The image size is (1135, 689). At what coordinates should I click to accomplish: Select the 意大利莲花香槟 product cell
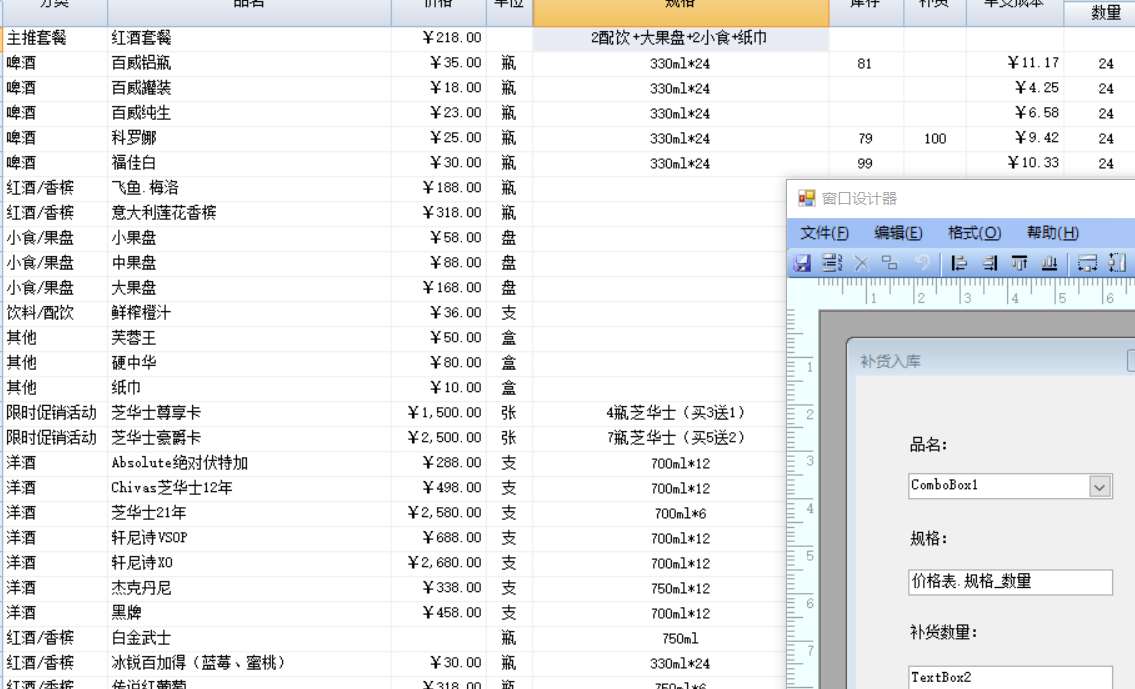pos(250,213)
